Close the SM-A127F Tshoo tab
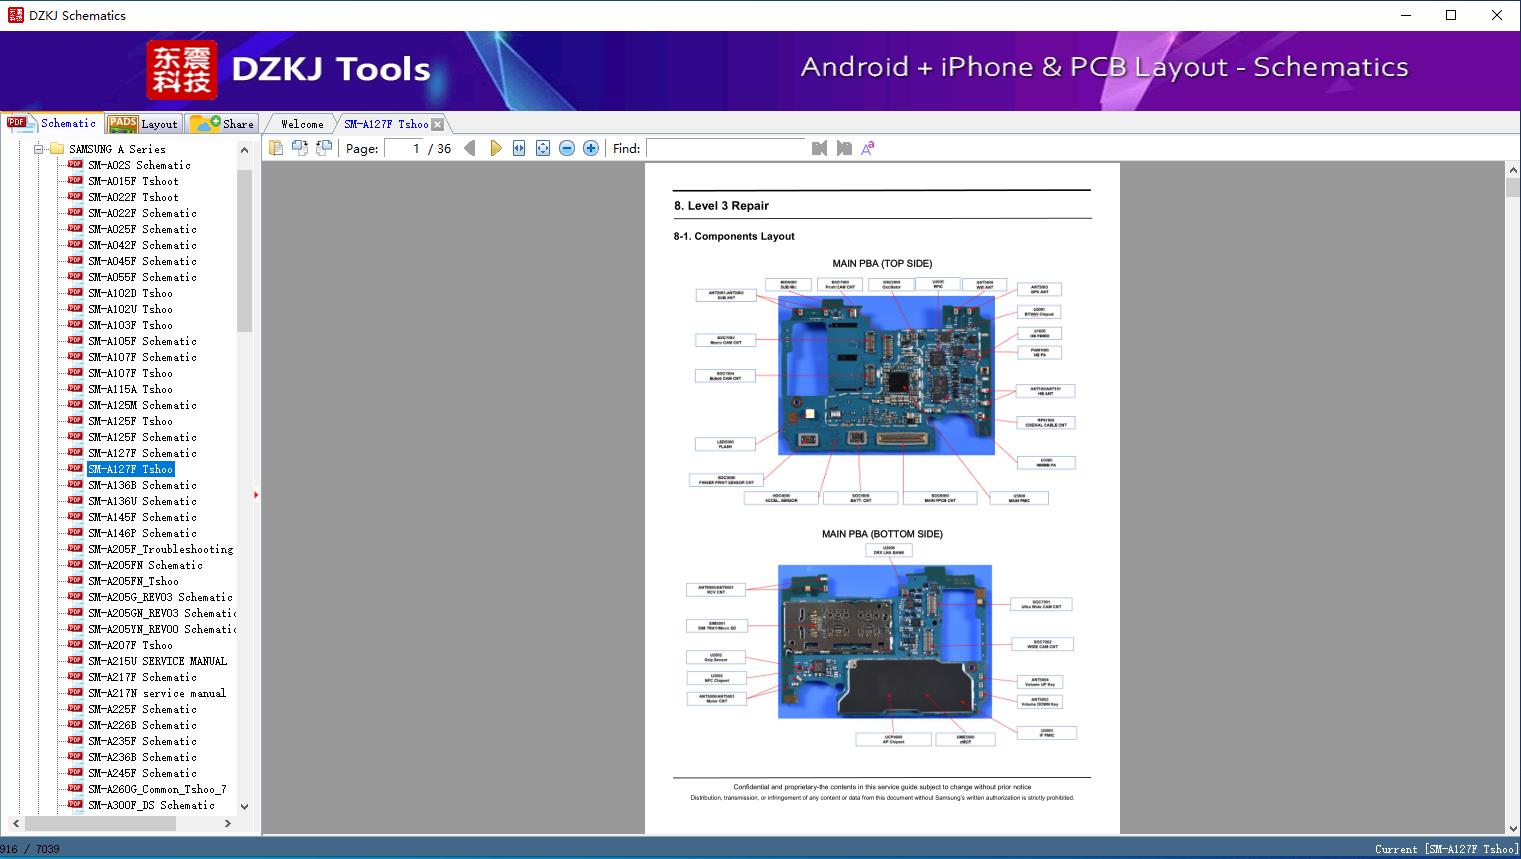1521x859 pixels. [438, 124]
